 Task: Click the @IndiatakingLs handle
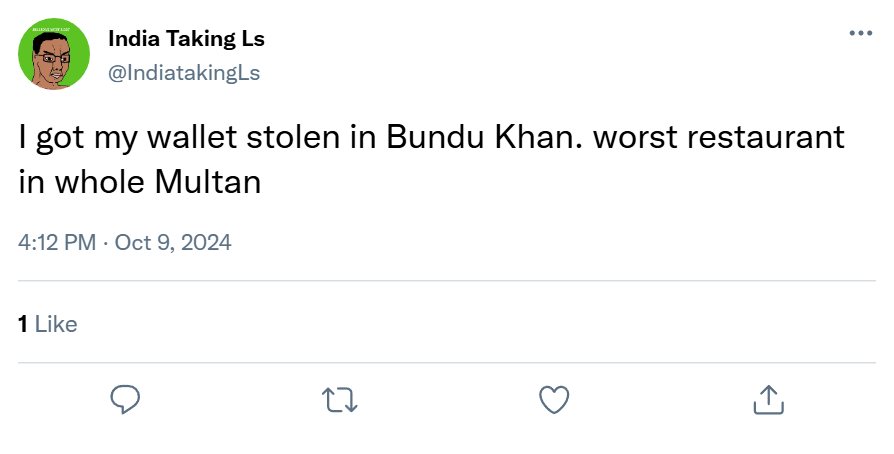point(183,71)
